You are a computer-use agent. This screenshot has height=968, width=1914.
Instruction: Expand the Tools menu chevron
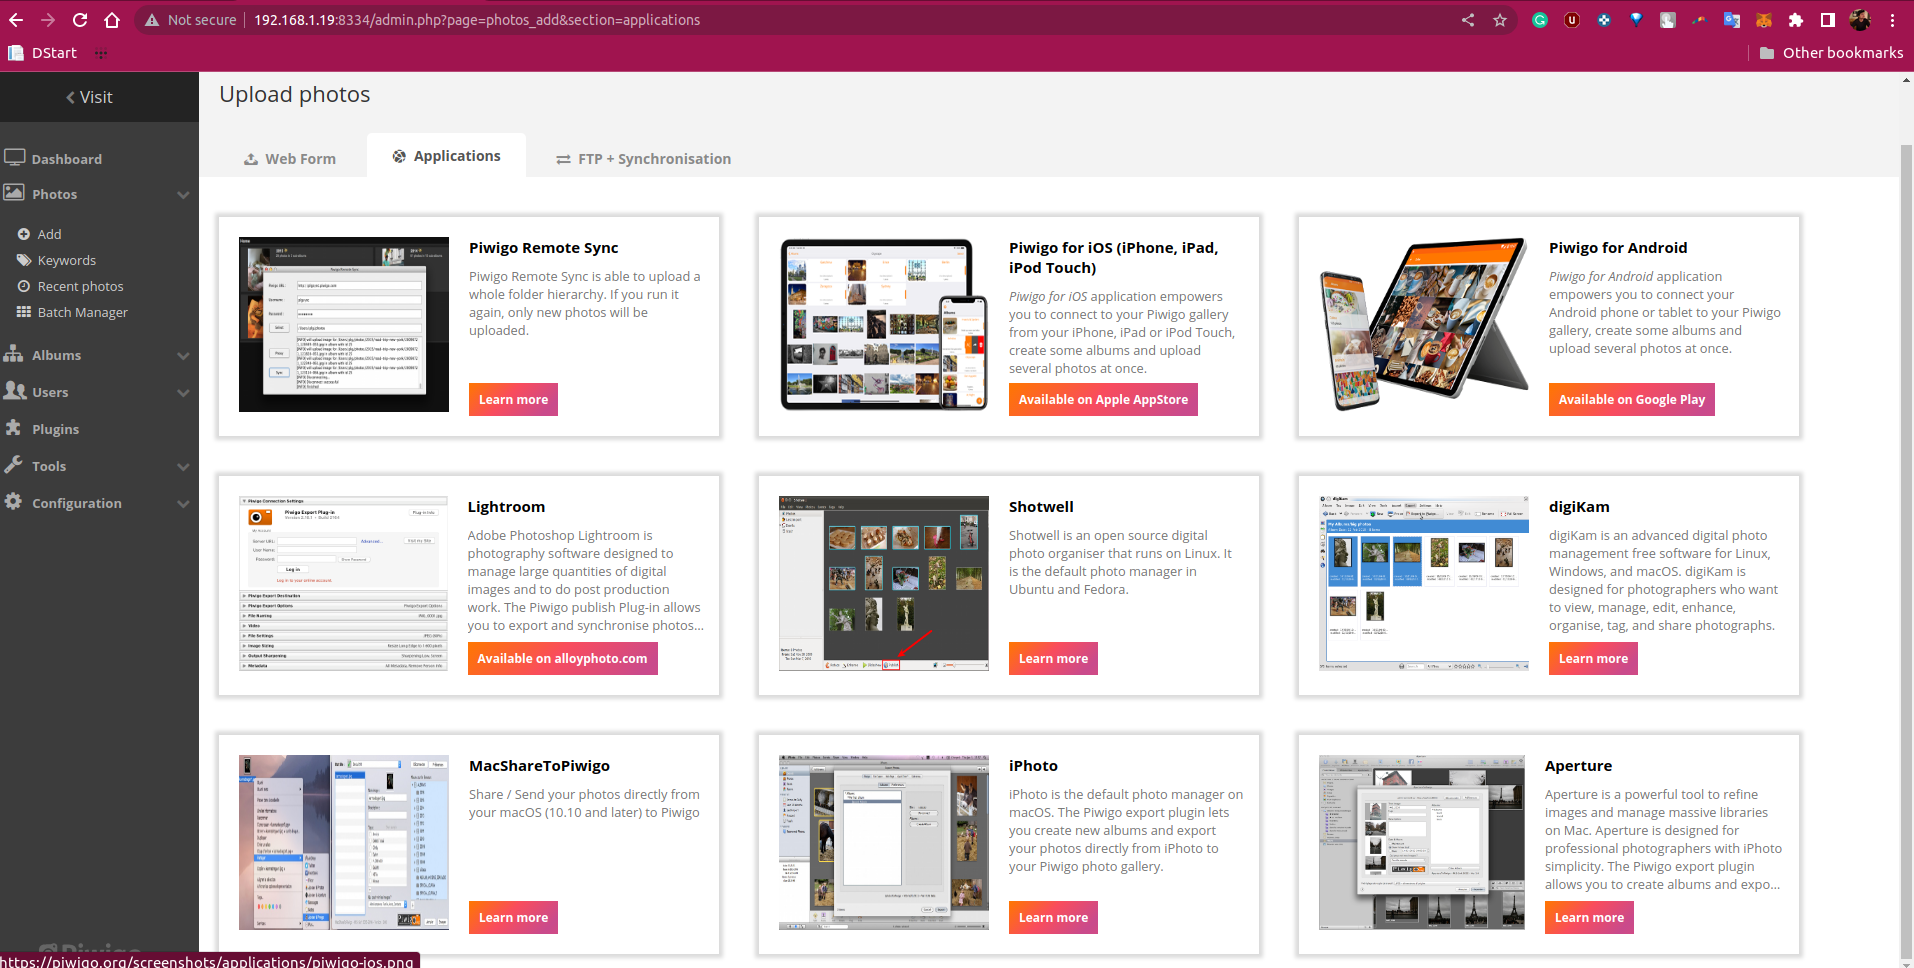183,466
